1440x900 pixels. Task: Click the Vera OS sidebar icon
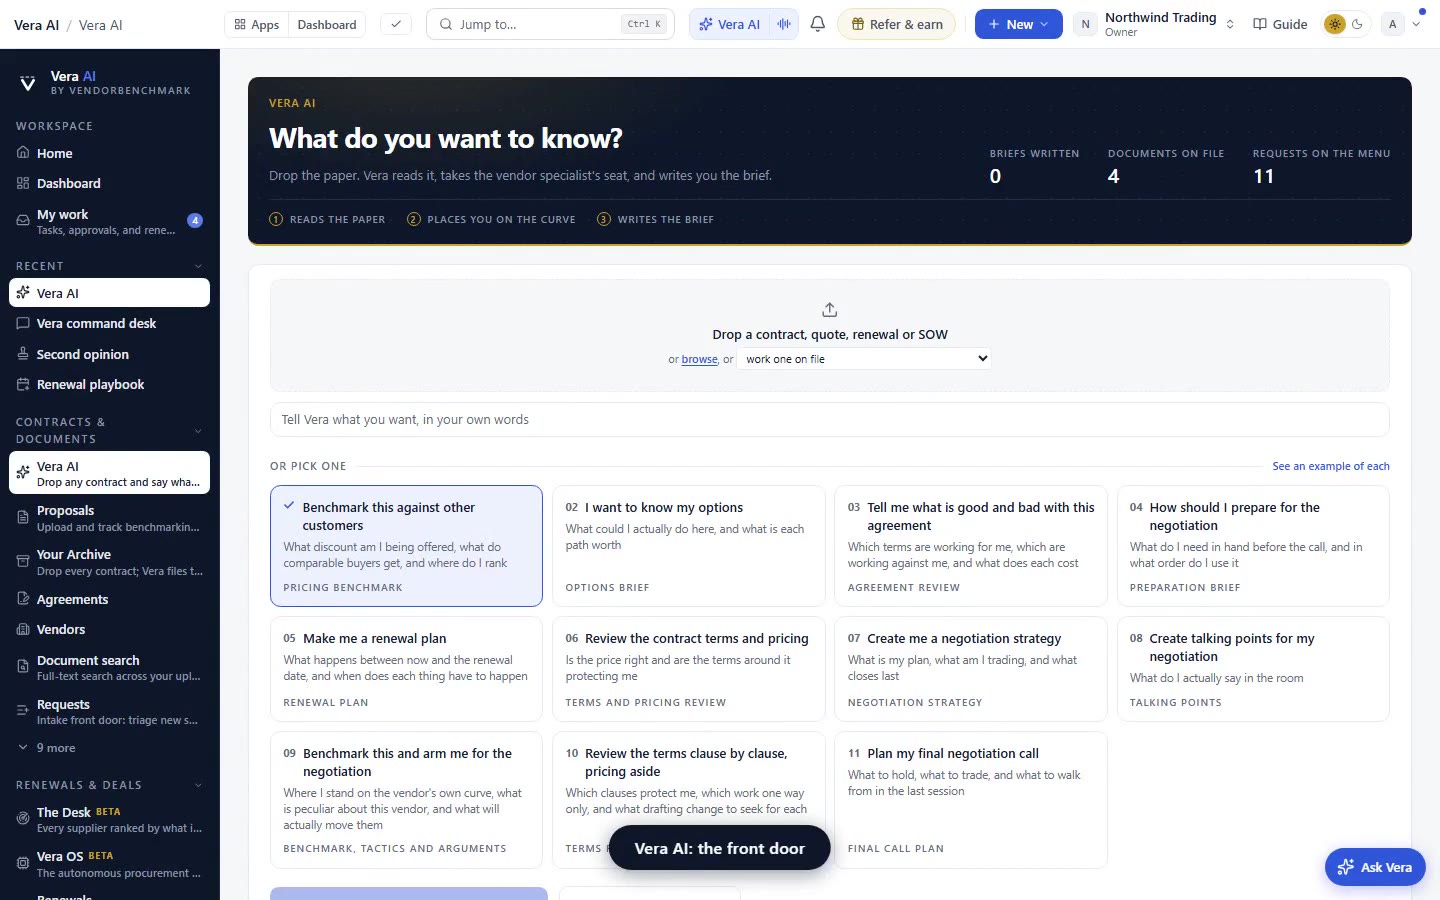[23, 863]
